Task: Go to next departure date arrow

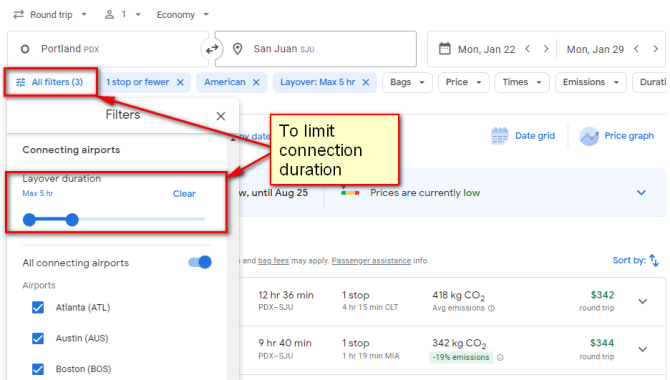Action: 546,49
